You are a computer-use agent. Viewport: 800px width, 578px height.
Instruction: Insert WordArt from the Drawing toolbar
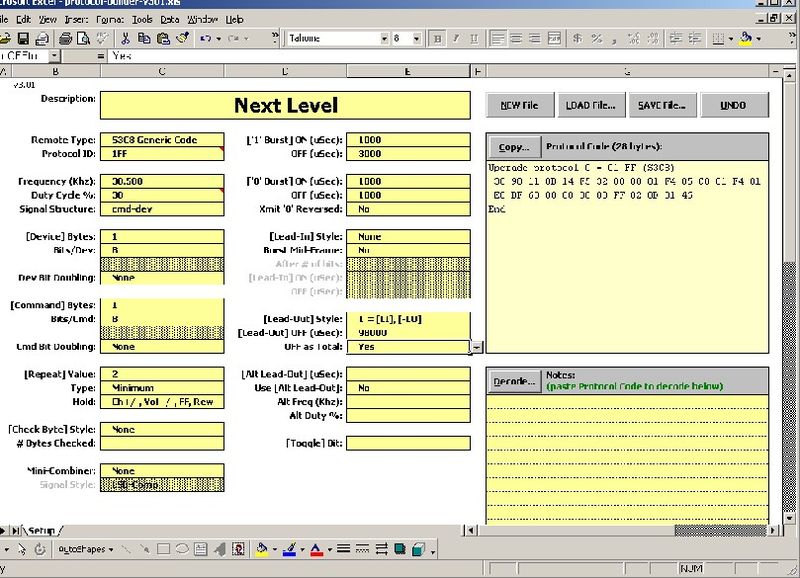pos(218,550)
